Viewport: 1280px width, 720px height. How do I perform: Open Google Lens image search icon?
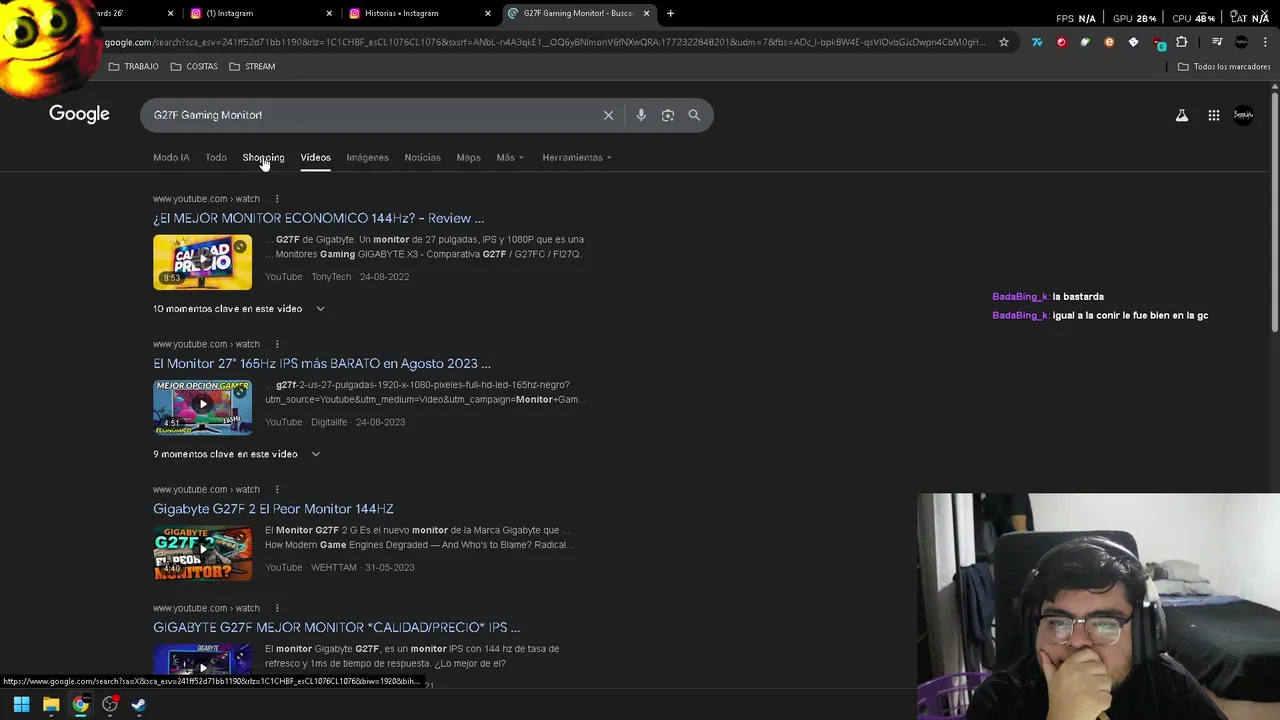(668, 115)
